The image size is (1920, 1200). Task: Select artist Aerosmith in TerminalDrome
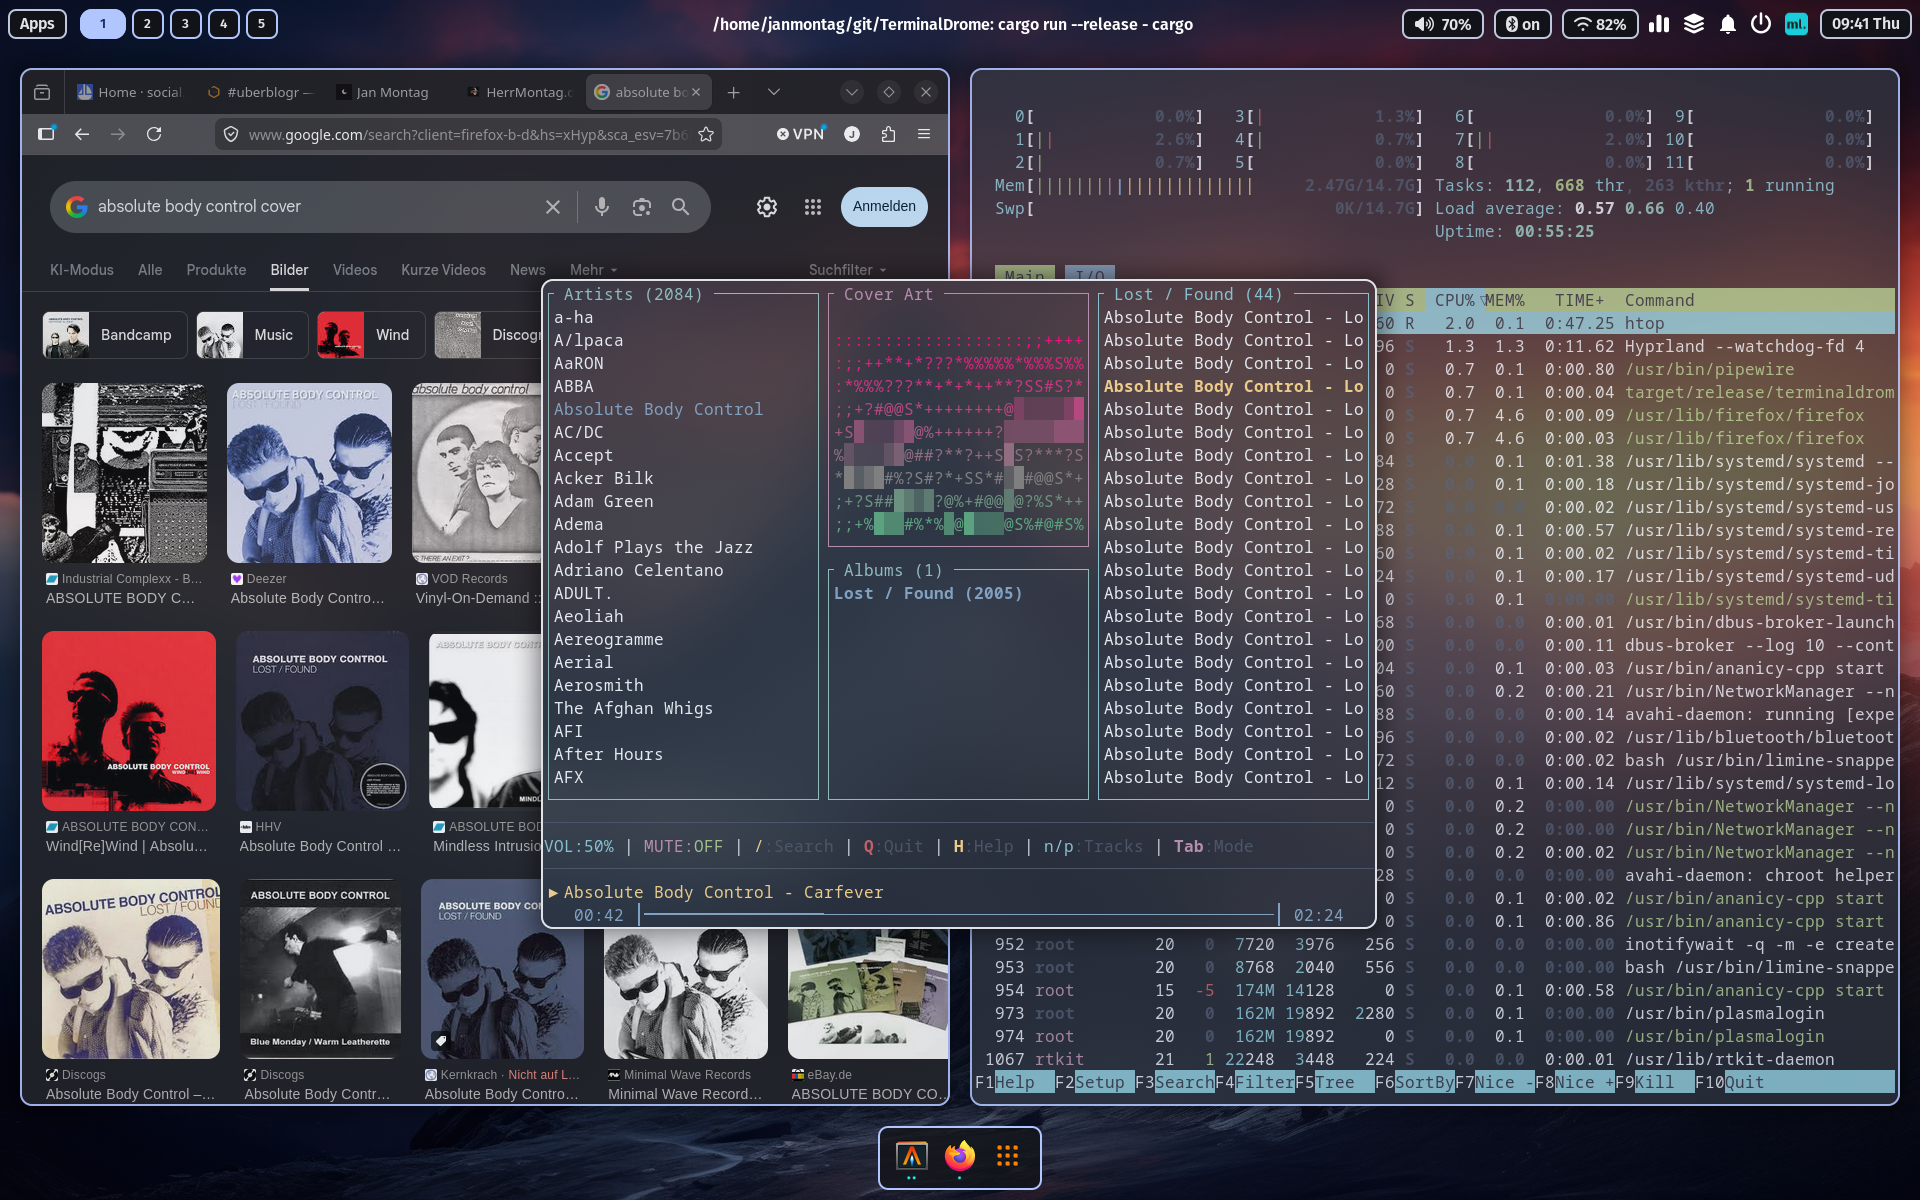click(x=599, y=685)
